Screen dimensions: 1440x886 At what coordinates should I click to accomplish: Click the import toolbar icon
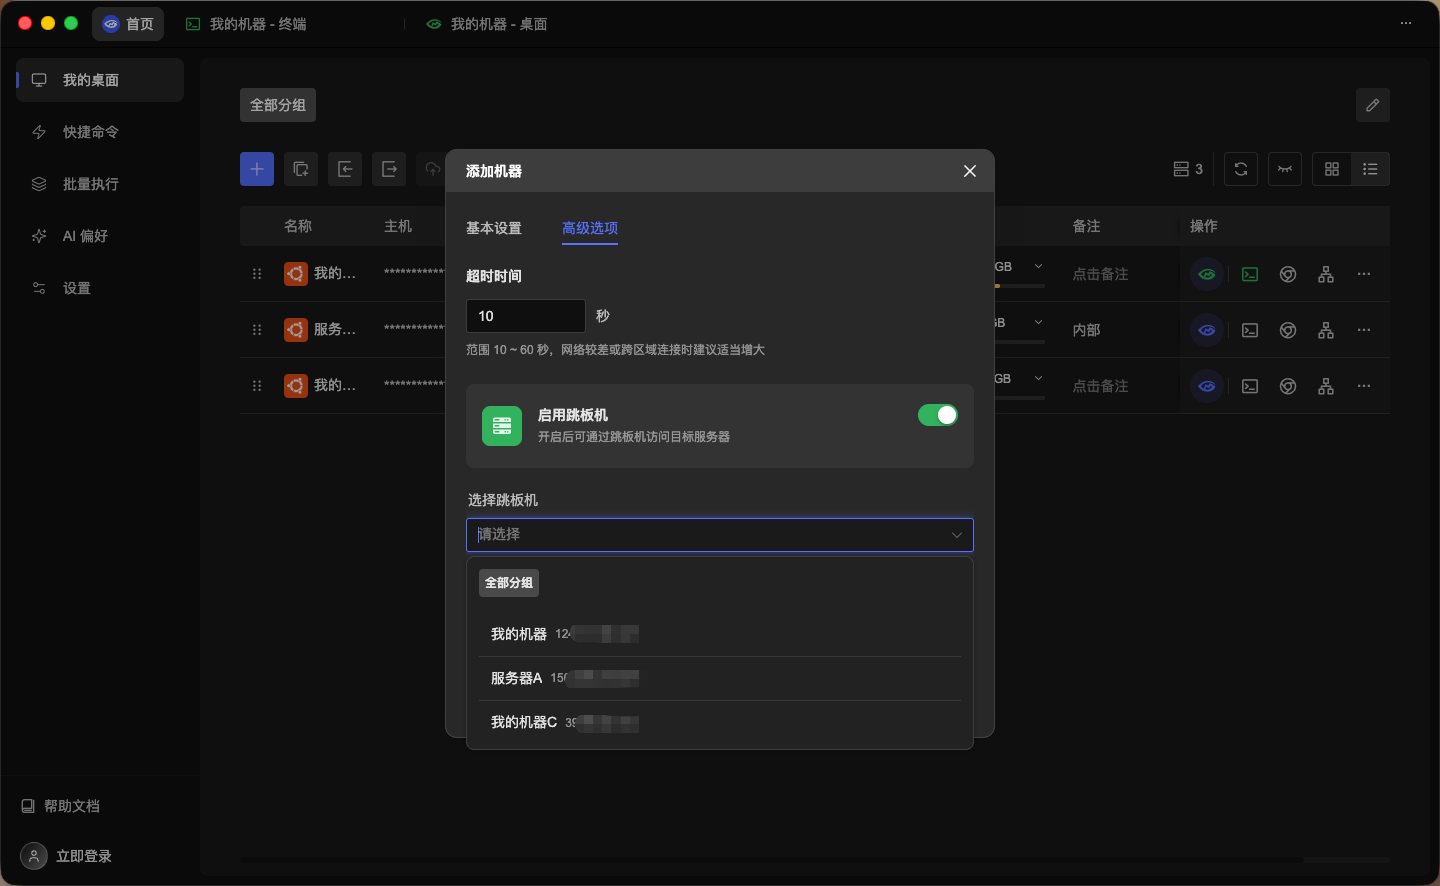pyautogui.click(x=345, y=169)
